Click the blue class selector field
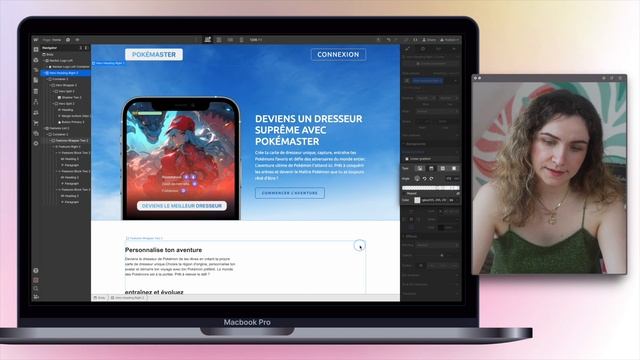The image size is (640, 360). [x=427, y=80]
